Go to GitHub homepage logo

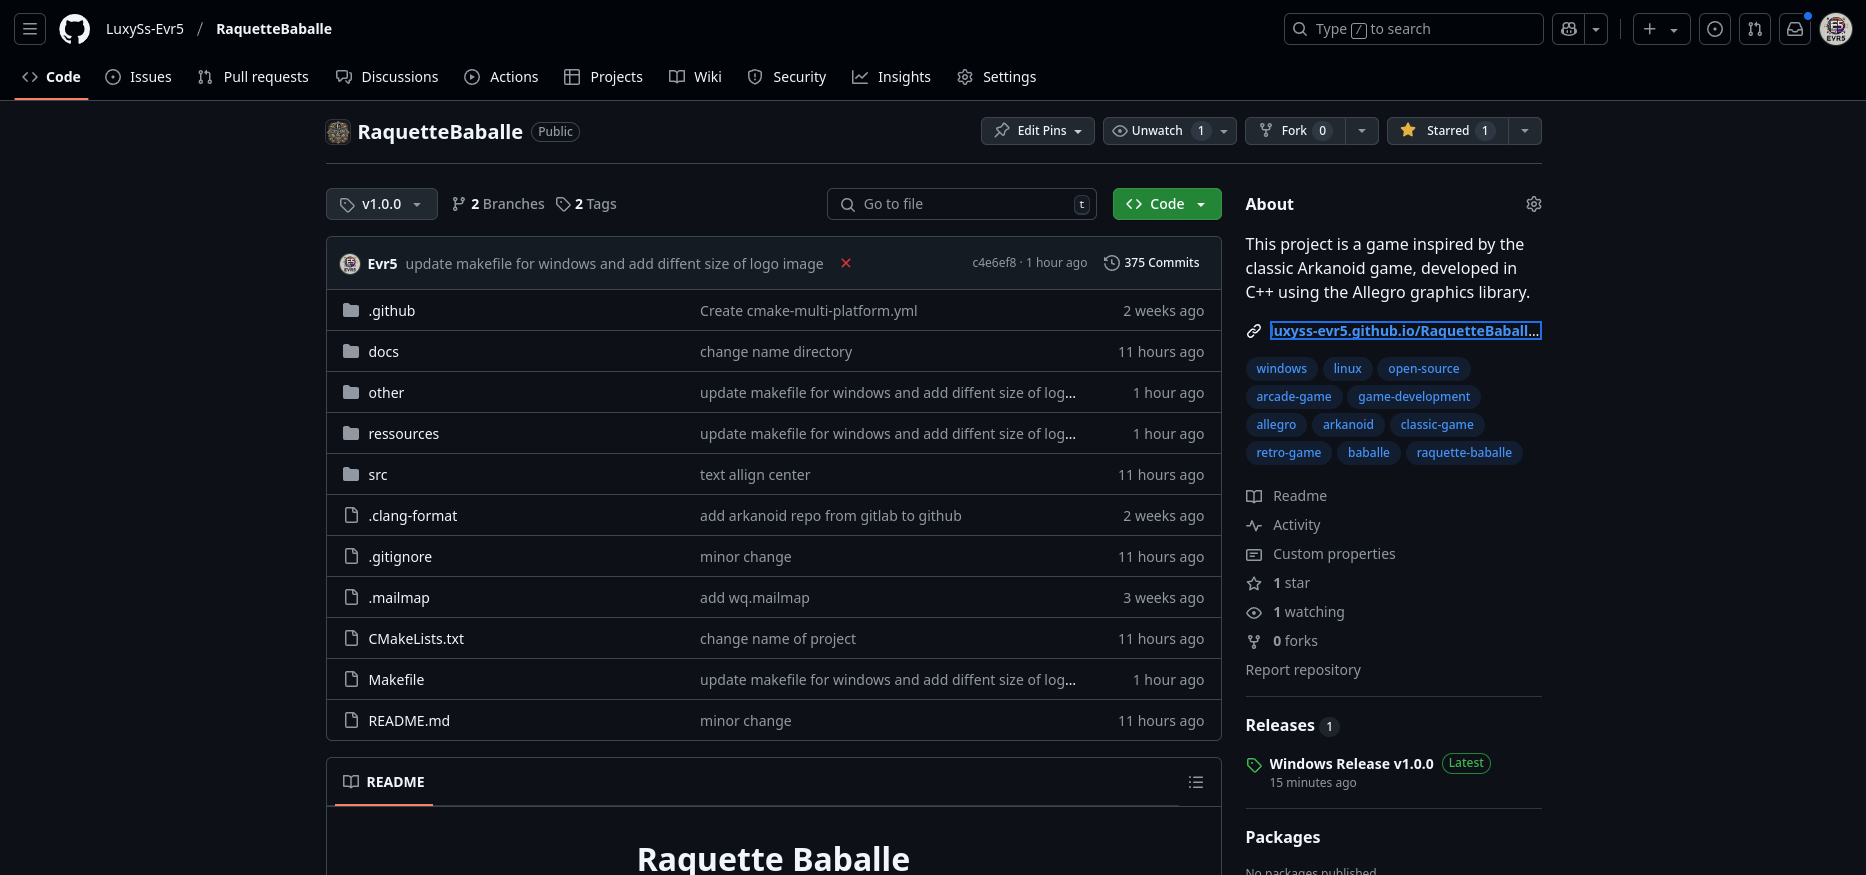(75, 29)
